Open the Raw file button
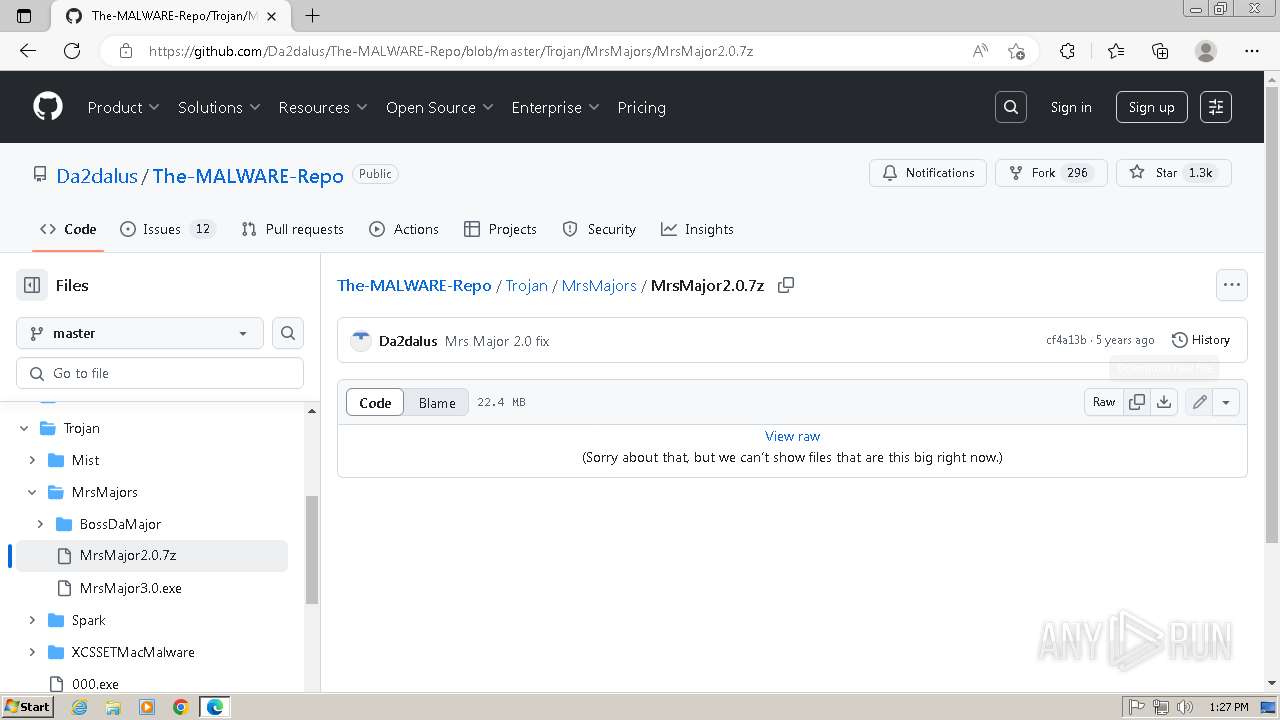The width and height of the screenshot is (1280, 720). 1104,402
